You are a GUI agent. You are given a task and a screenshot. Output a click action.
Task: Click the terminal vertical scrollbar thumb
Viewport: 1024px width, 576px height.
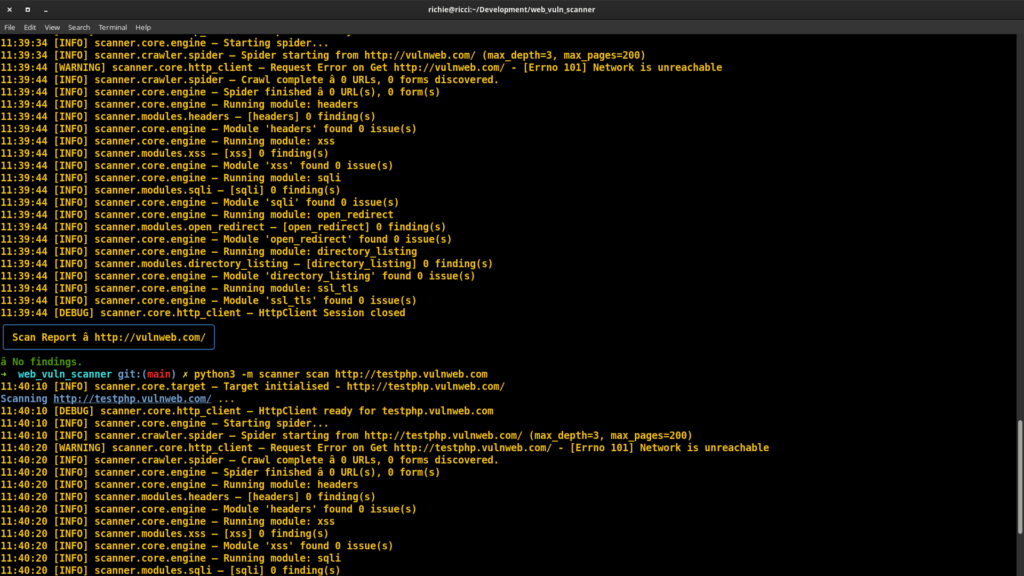(x=1020, y=477)
